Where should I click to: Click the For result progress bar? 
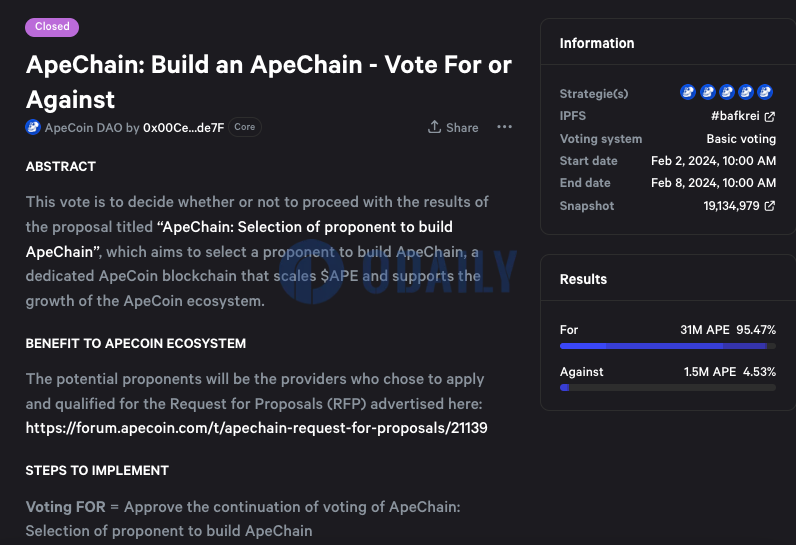click(668, 346)
